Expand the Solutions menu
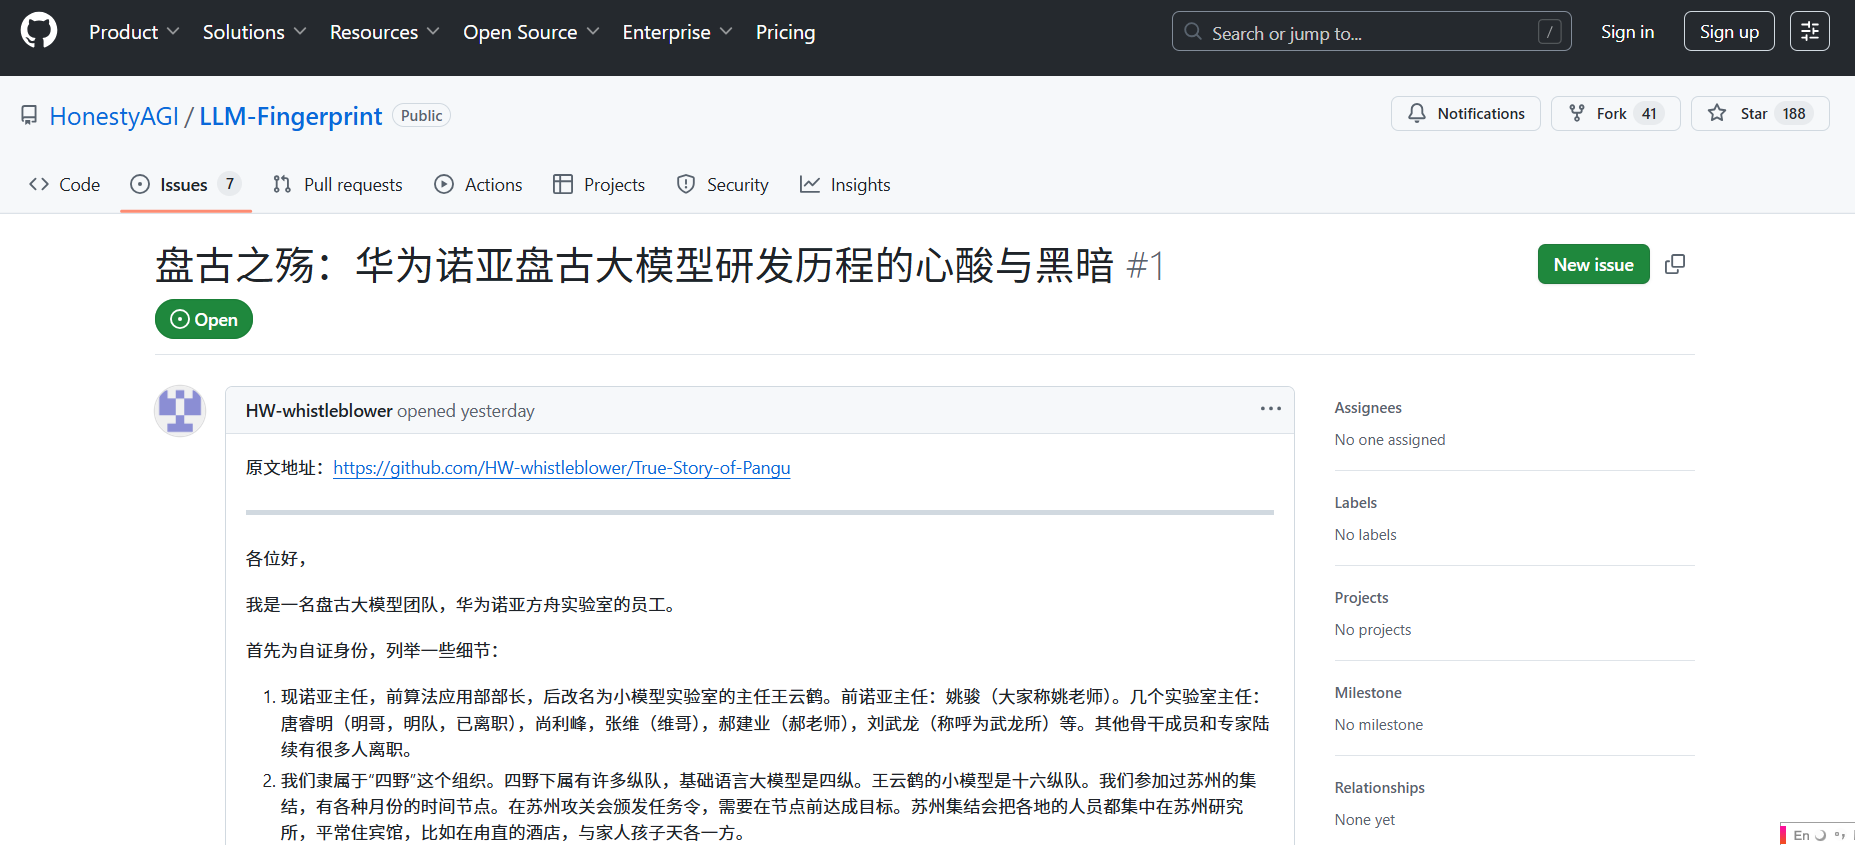 [x=254, y=32]
